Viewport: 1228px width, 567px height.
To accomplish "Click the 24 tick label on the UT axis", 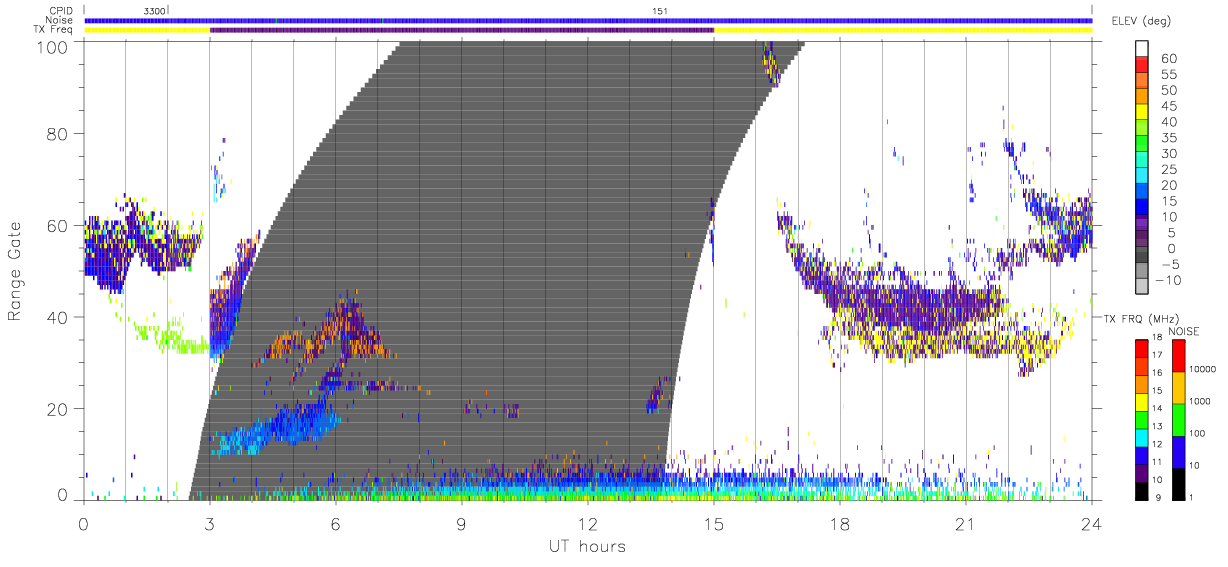I will [x=1091, y=523].
